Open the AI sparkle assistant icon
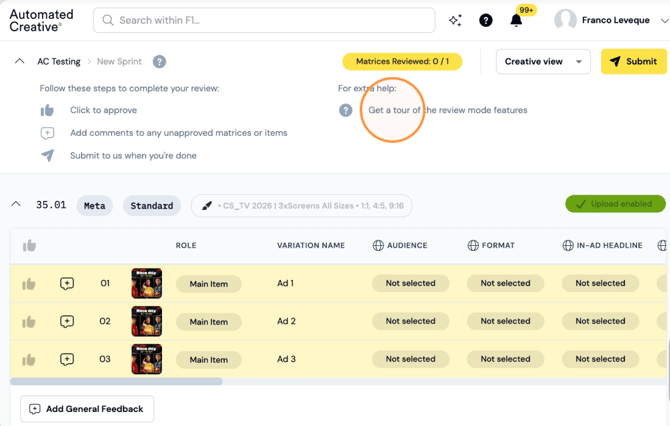The width and height of the screenshot is (670, 426). pos(455,20)
